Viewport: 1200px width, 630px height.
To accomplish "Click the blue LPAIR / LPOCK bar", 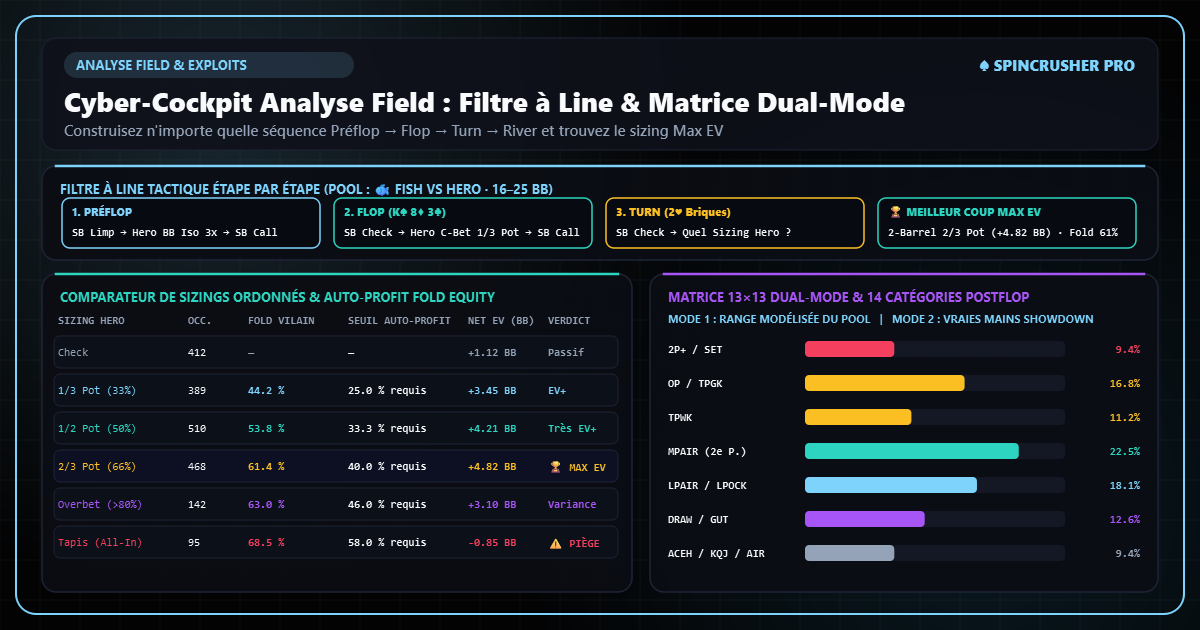I will point(891,485).
